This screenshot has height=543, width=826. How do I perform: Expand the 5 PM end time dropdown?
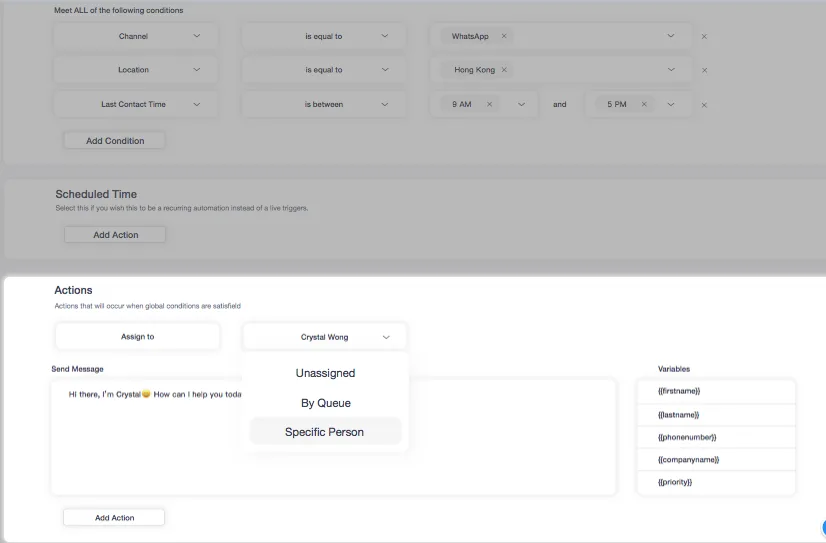click(x=671, y=104)
